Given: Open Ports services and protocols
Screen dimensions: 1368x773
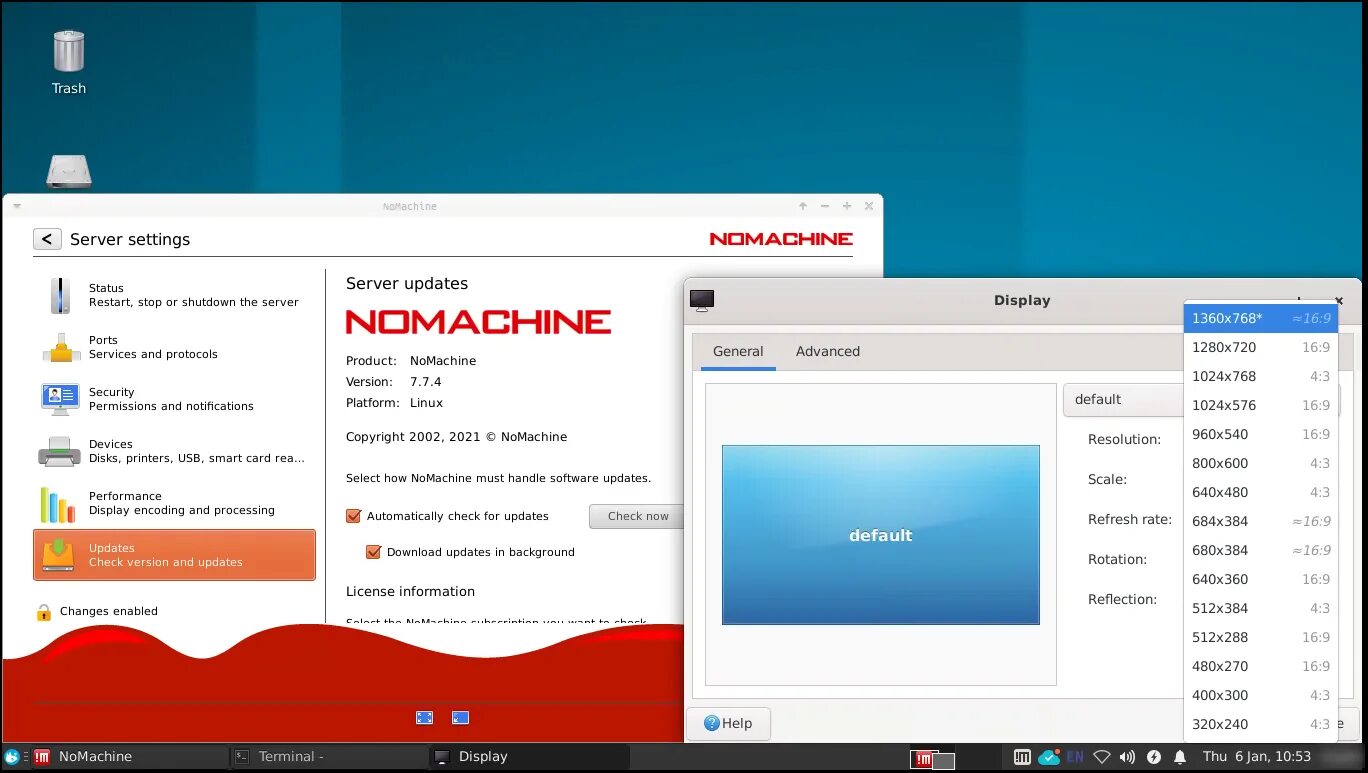Looking at the screenshot, I should [x=175, y=347].
